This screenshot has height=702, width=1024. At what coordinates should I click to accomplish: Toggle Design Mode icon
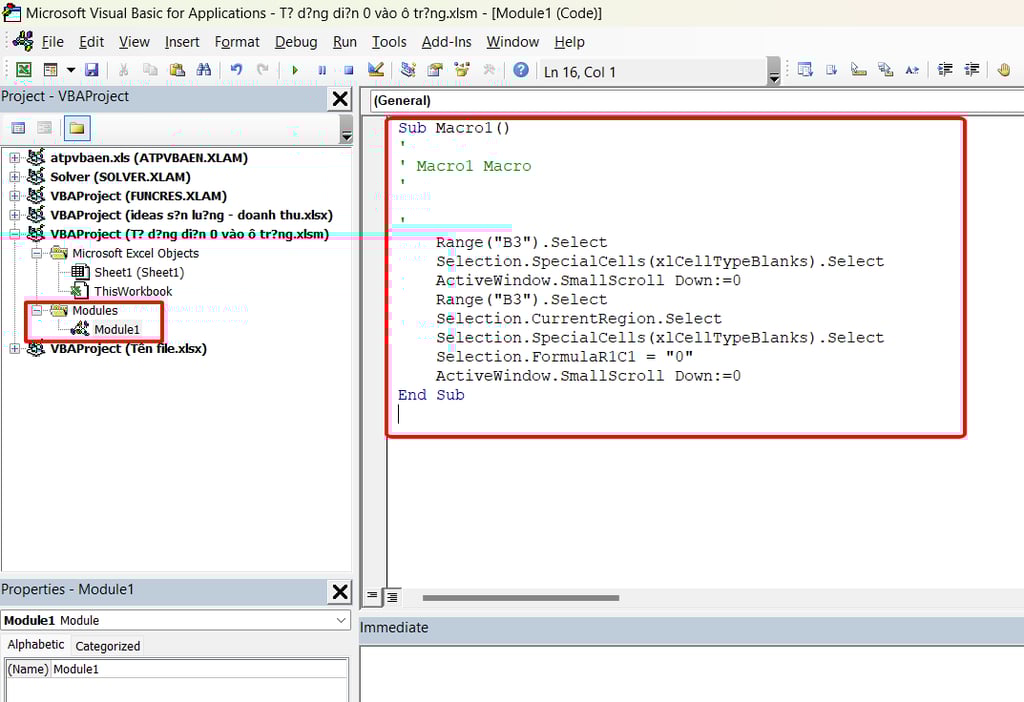(376, 69)
